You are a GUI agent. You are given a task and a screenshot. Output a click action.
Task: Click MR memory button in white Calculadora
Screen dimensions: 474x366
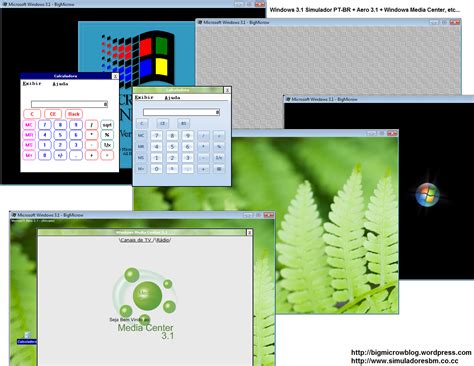29,135
